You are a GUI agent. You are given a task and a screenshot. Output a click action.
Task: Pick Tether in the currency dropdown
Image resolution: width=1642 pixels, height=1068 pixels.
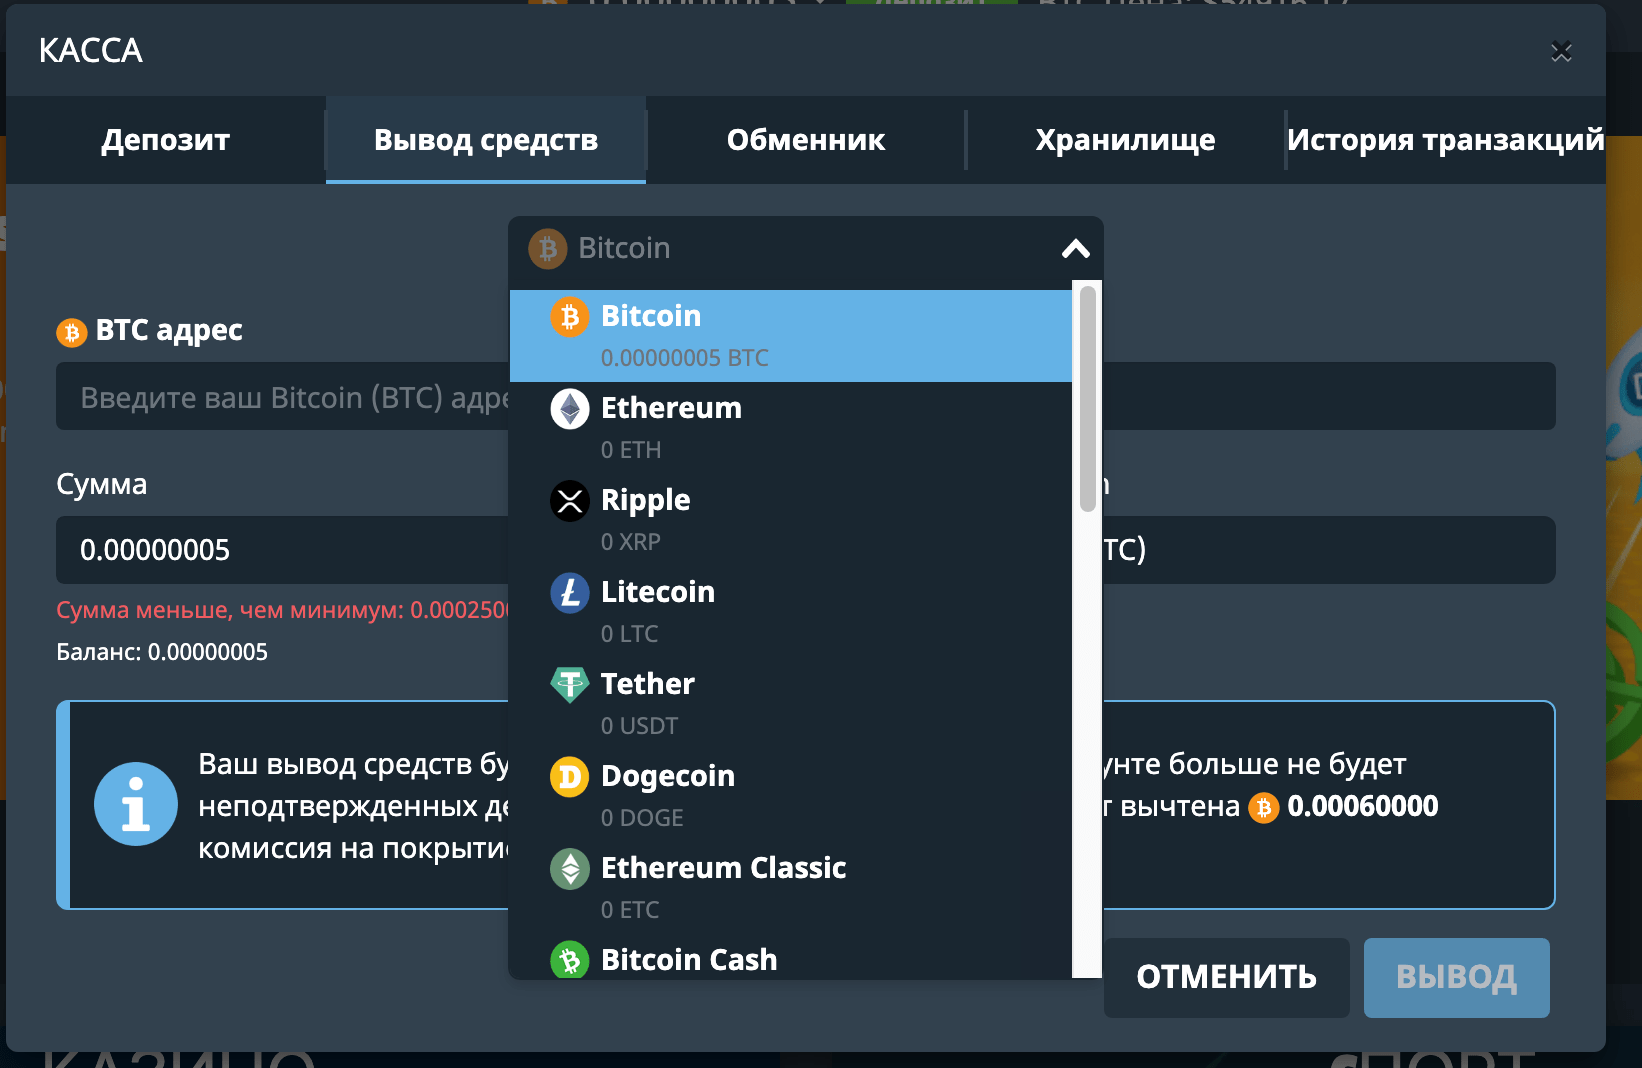pyautogui.click(x=791, y=704)
